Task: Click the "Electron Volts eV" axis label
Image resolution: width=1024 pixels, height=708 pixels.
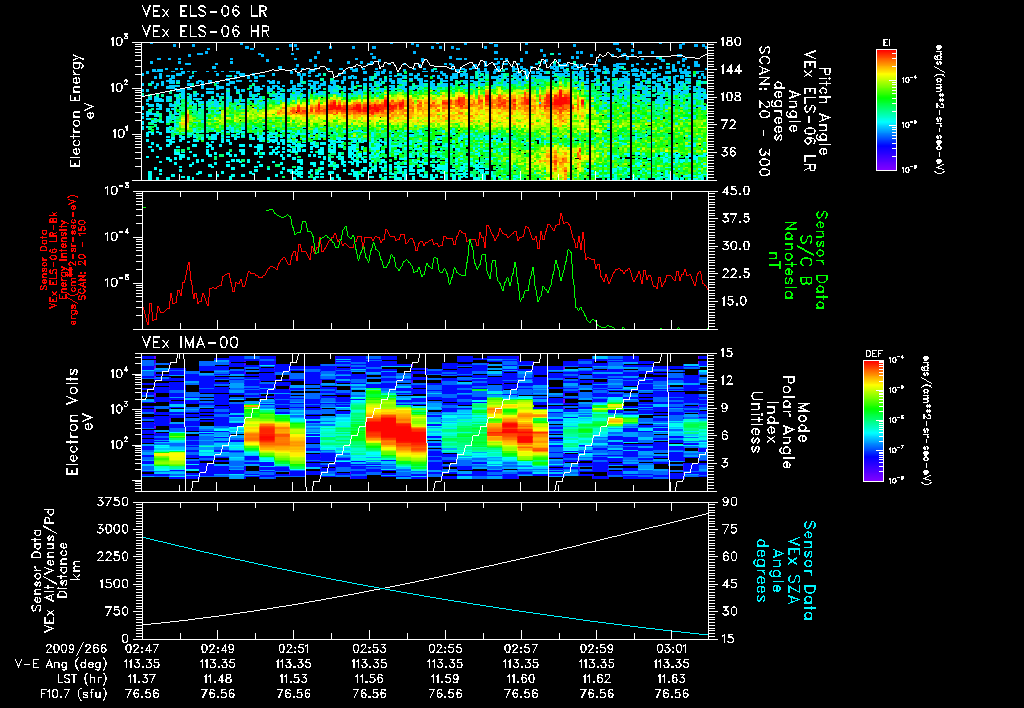Action: pos(78,422)
